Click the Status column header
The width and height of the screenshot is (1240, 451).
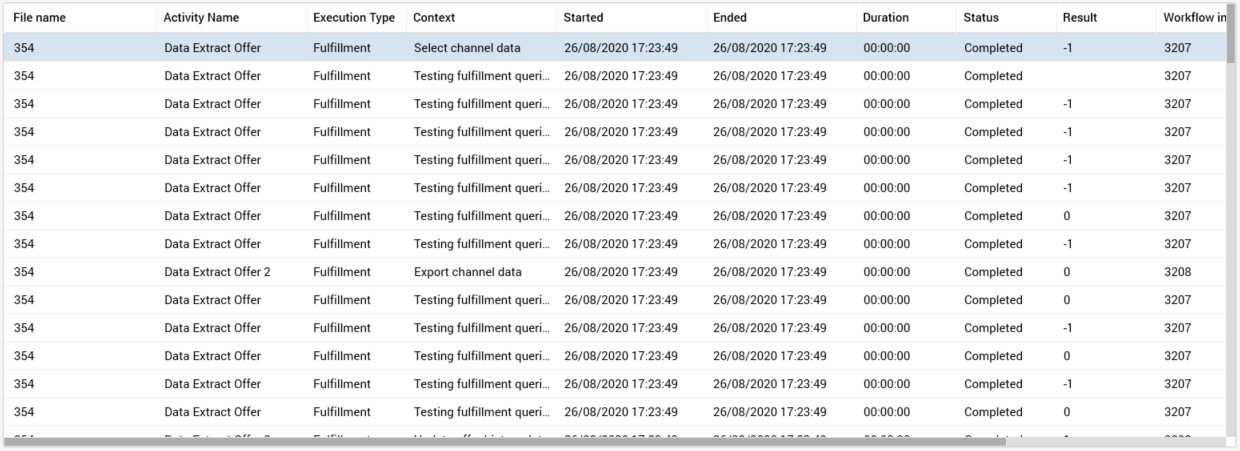coord(981,18)
